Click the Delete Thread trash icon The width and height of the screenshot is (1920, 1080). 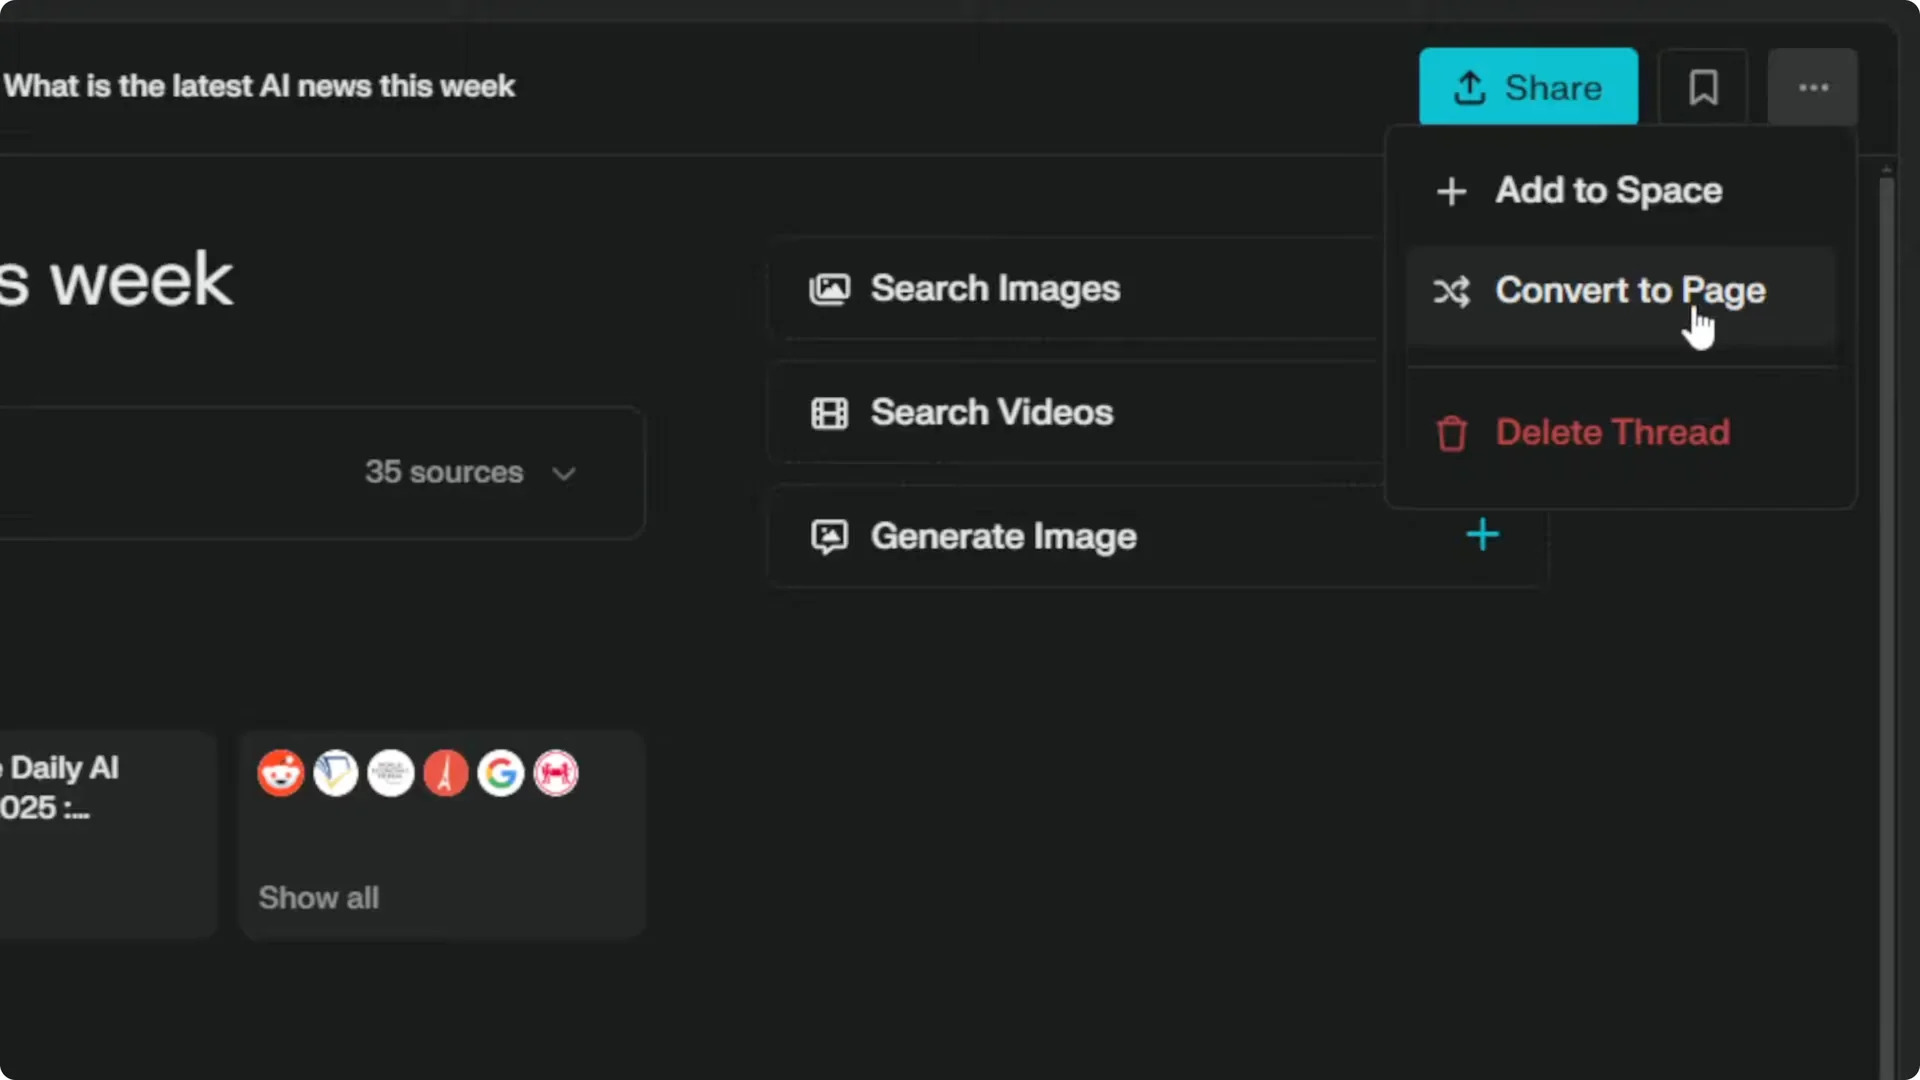tap(1452, 432)
